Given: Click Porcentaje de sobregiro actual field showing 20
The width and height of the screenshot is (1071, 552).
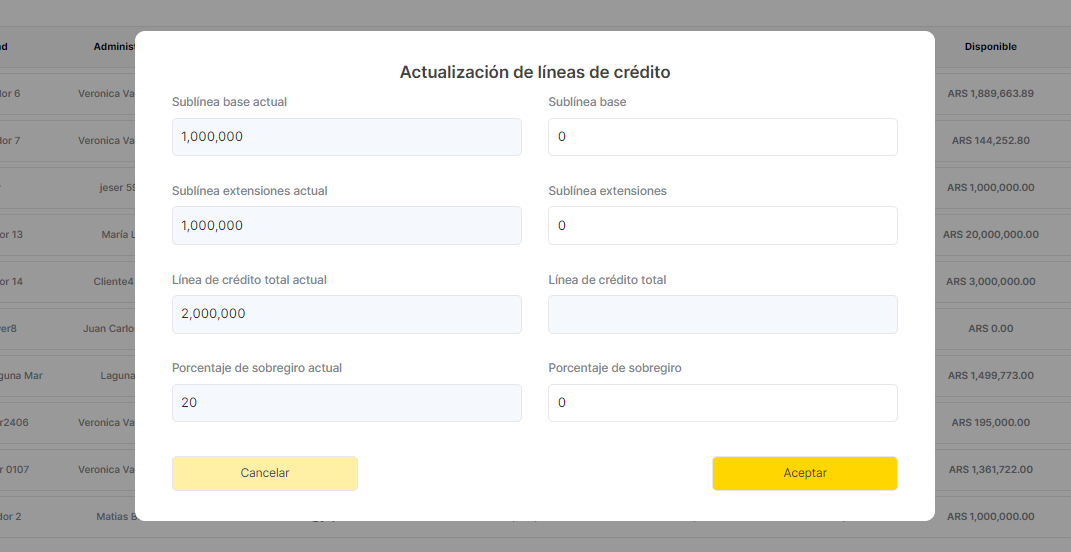Looking at the screenshot, I should (x=346, y=403).
